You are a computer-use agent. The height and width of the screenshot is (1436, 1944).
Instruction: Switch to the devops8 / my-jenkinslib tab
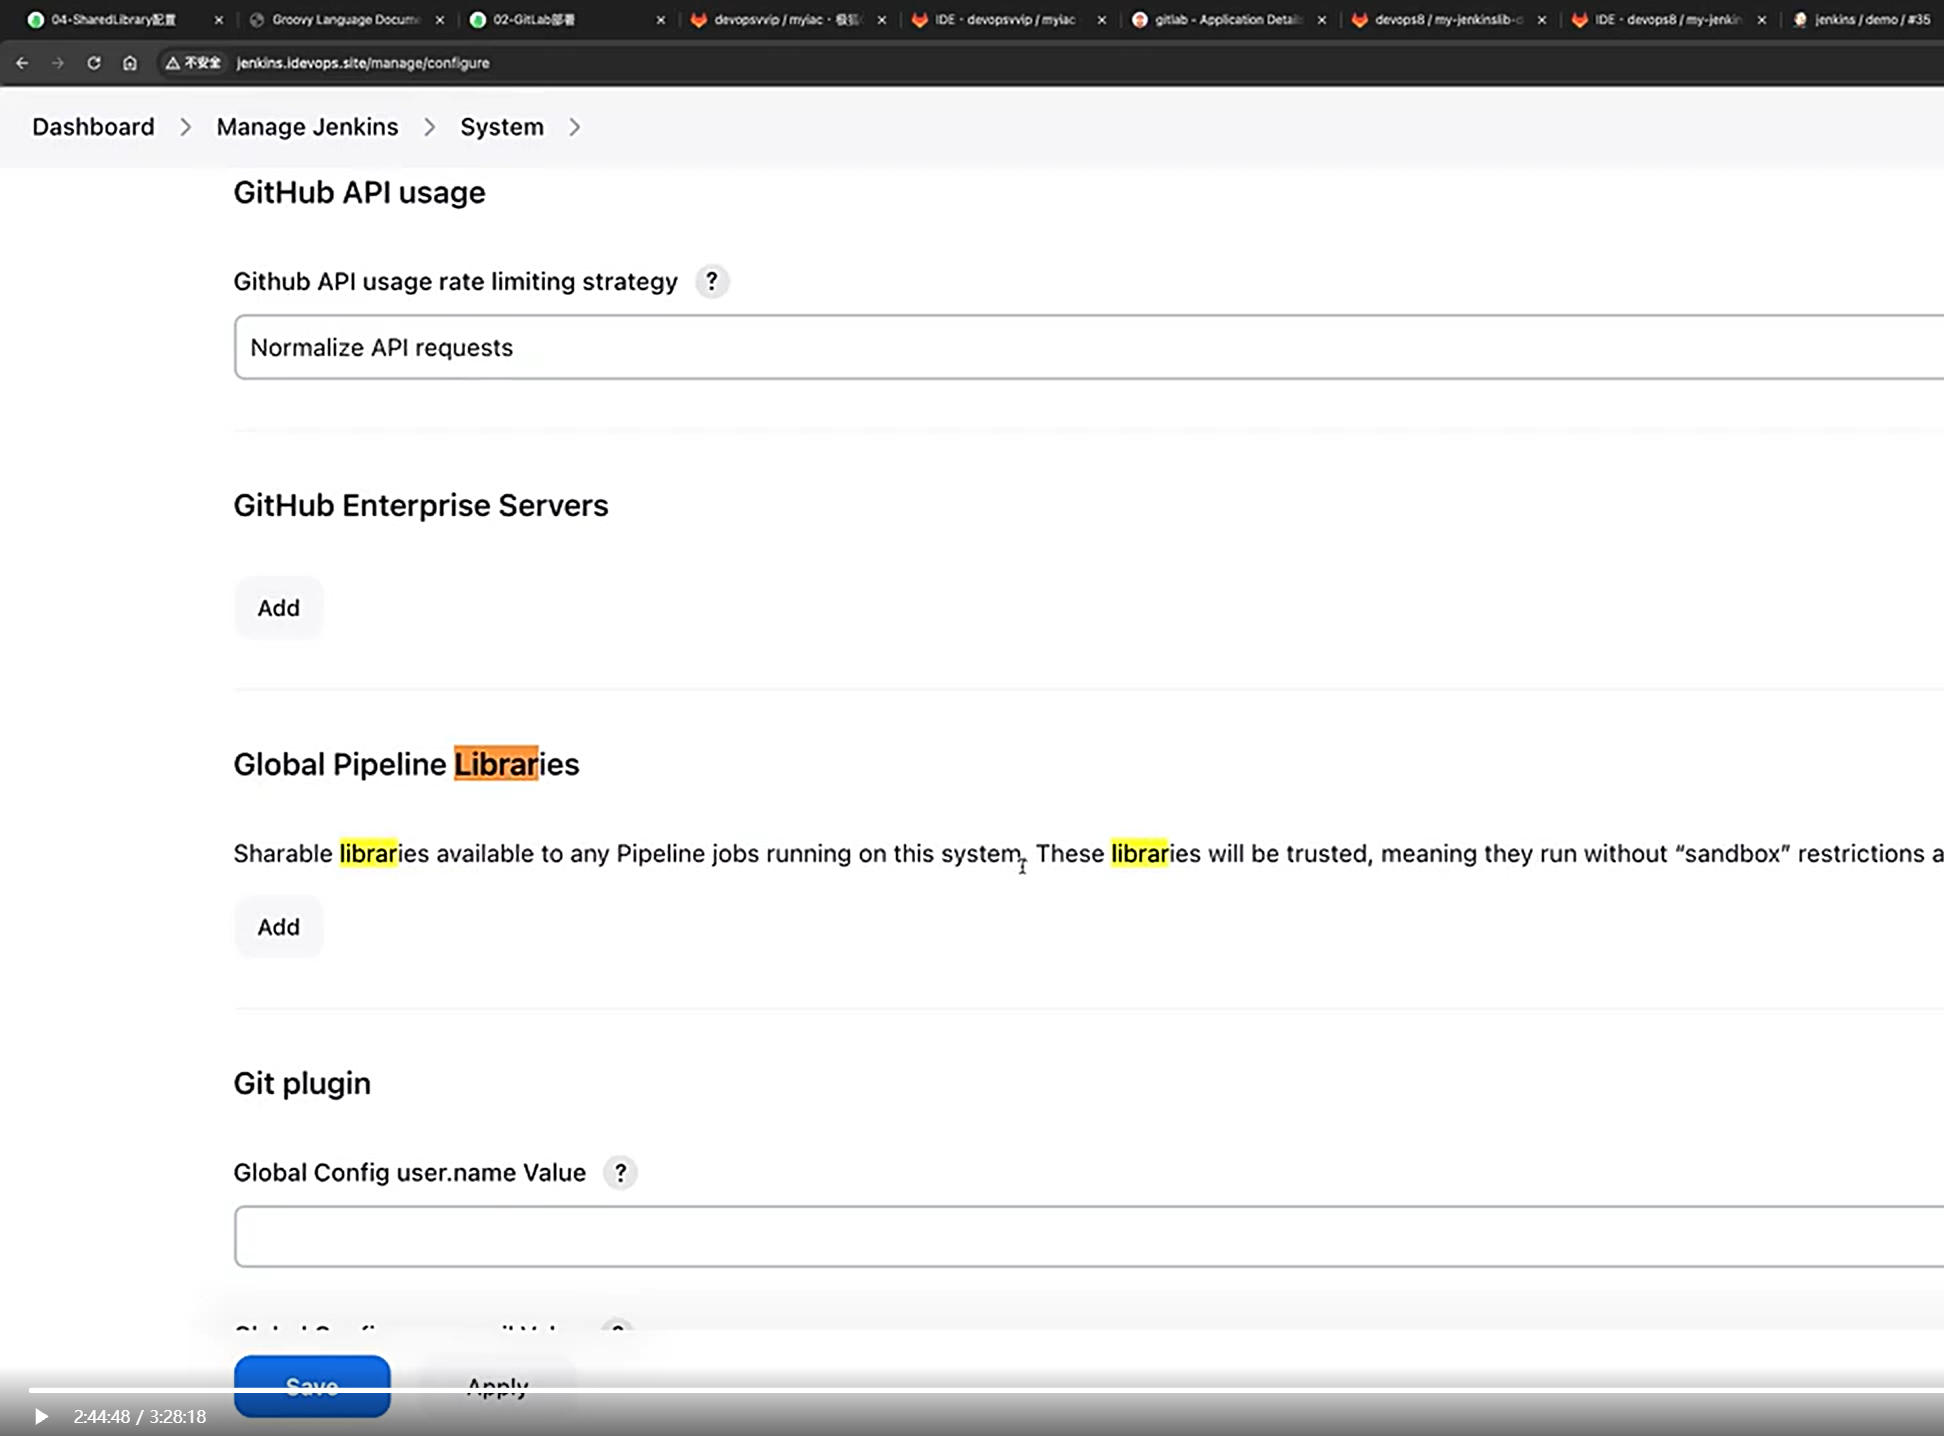pyautogui.click(x=1448, y=20)
